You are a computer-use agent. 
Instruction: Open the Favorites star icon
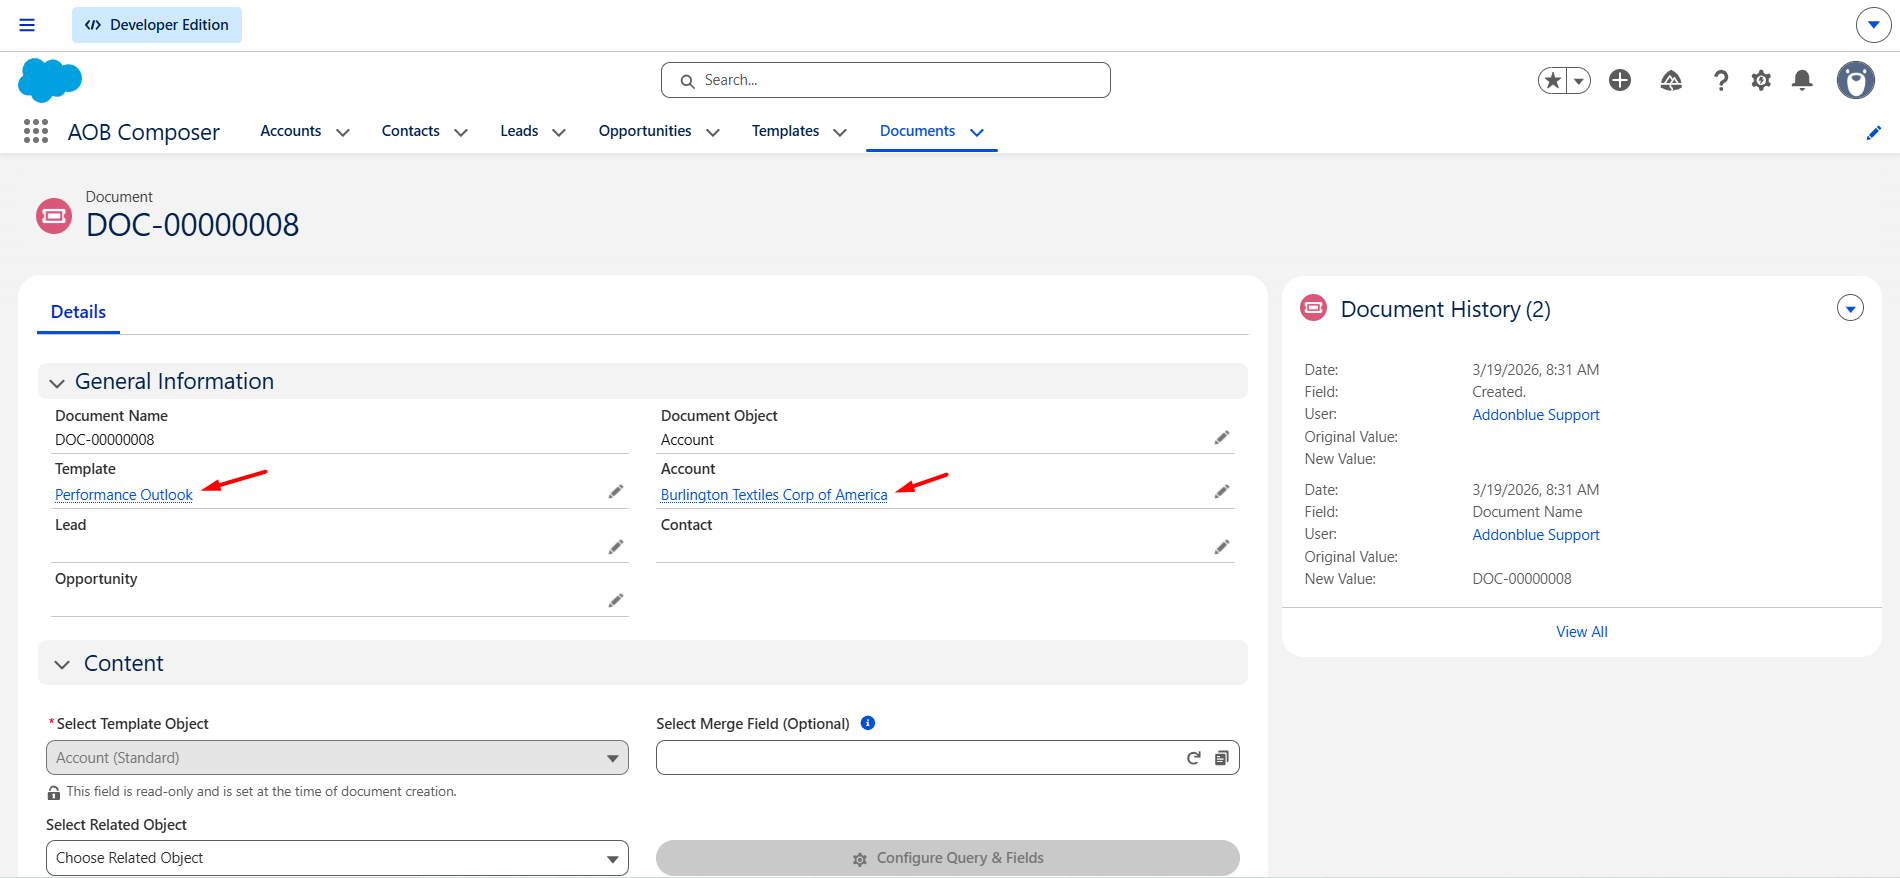click(x=1553, y=80)
